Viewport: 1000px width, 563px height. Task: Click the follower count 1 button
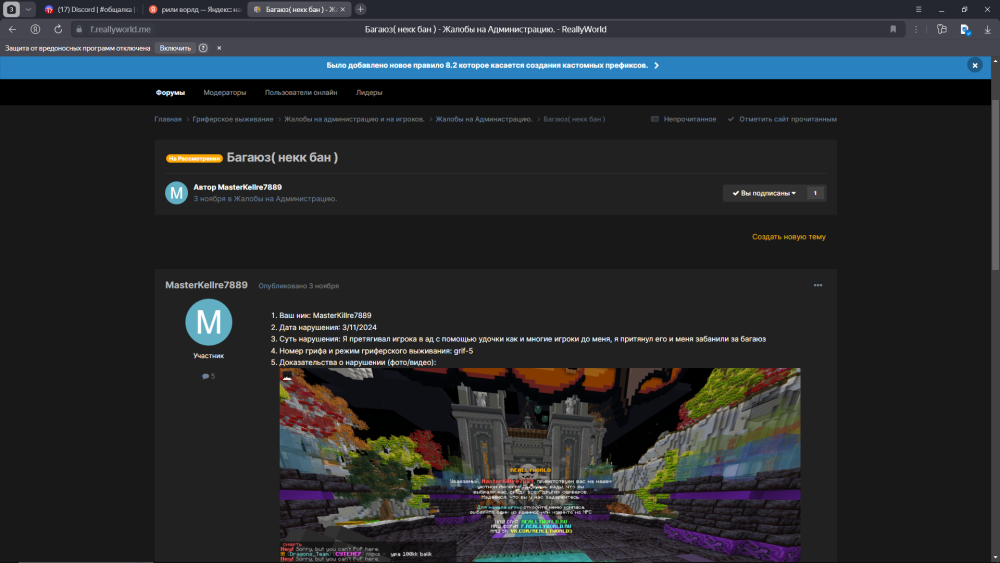816,193
